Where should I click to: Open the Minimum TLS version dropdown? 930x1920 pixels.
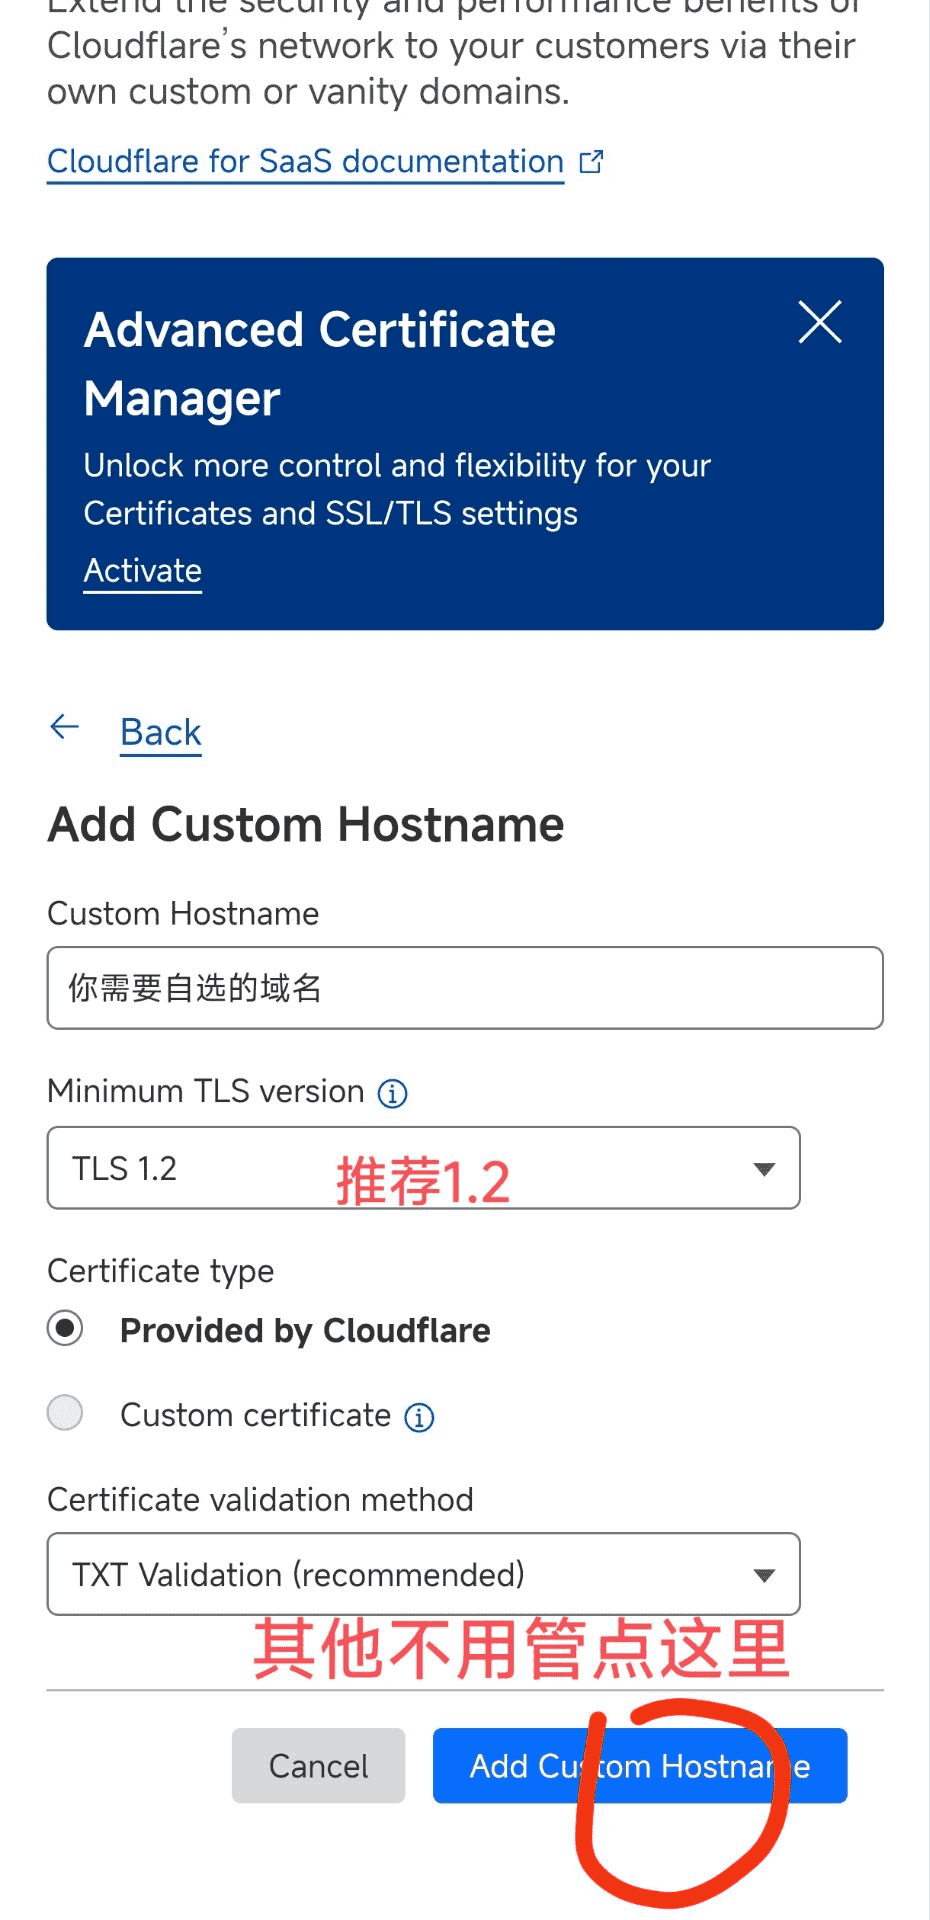423,1168
